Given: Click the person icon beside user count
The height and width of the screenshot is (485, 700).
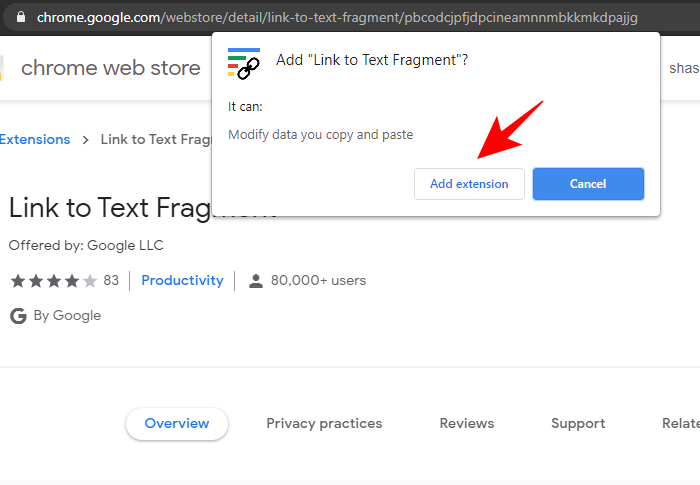Looking at the screenshot, I should point(256,281).
